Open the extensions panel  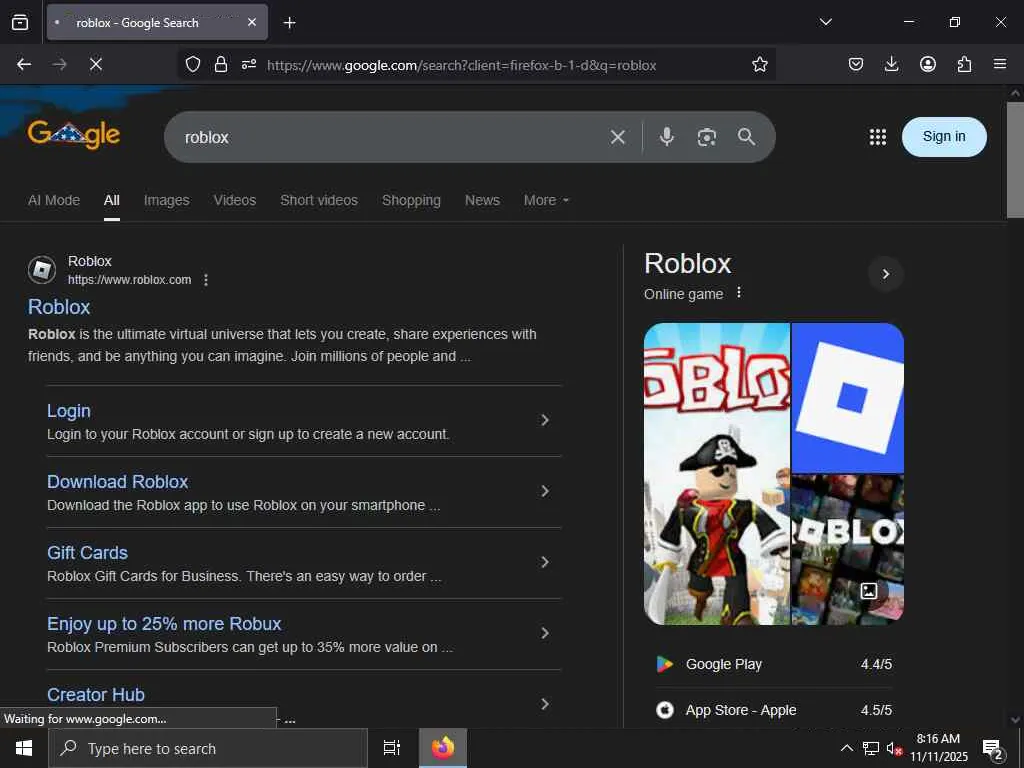964,64
